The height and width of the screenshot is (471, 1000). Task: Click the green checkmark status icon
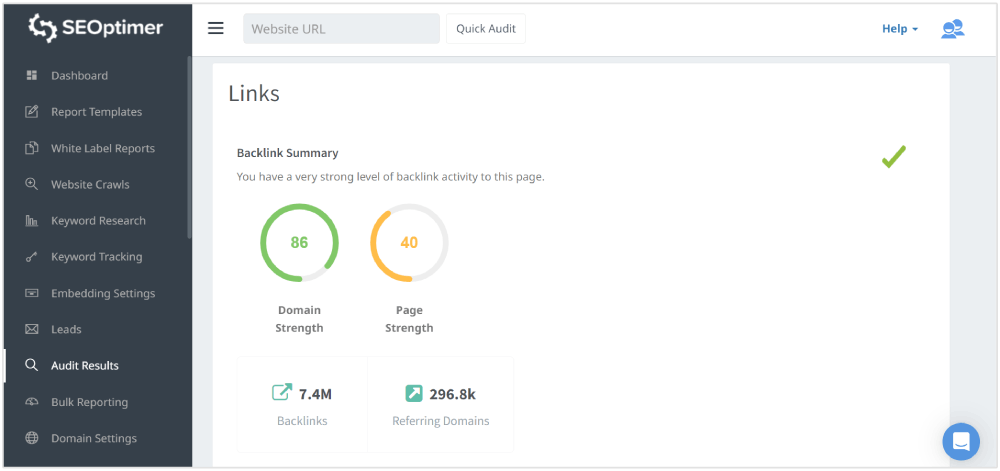click(x=893, y=157)
